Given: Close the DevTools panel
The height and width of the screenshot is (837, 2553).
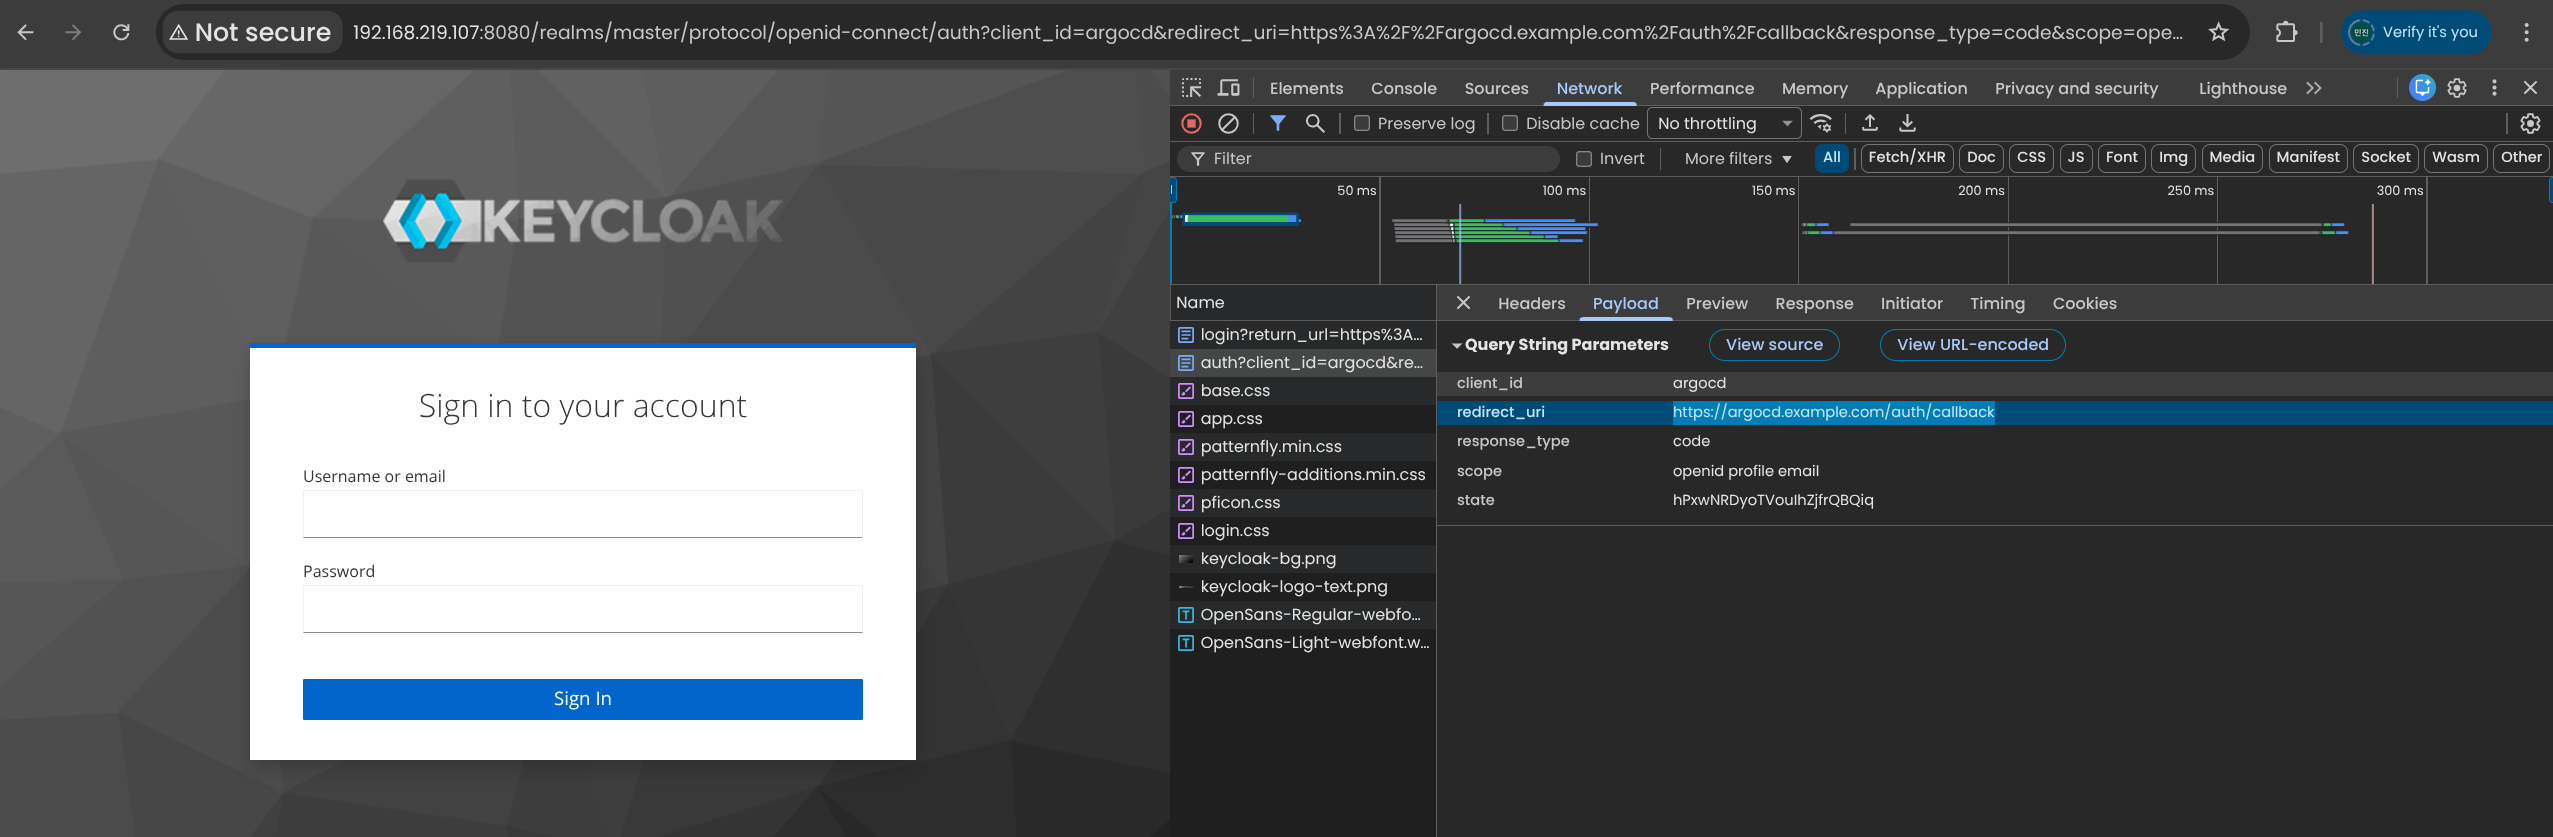Looking at the screenshot, I should click(x=2530, y=88).
